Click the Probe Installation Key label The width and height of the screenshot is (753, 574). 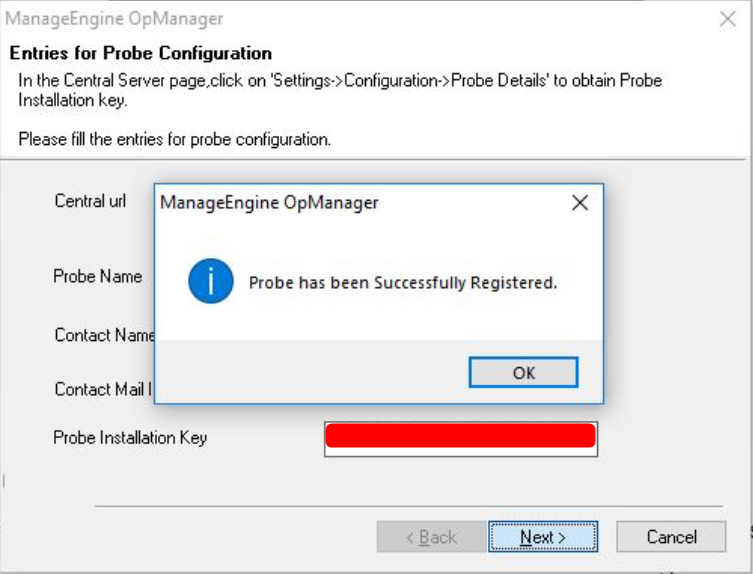click(x=130, y=437)
